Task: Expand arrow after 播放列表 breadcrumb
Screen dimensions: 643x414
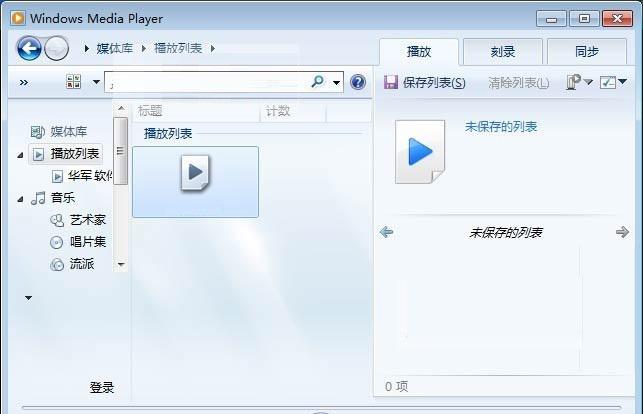Action: click(212, 48)
